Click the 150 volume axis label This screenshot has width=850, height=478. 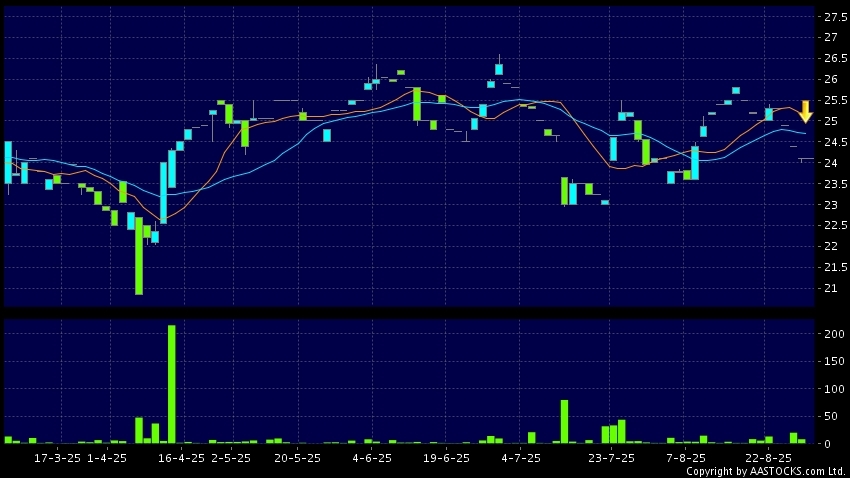(834, 361)
